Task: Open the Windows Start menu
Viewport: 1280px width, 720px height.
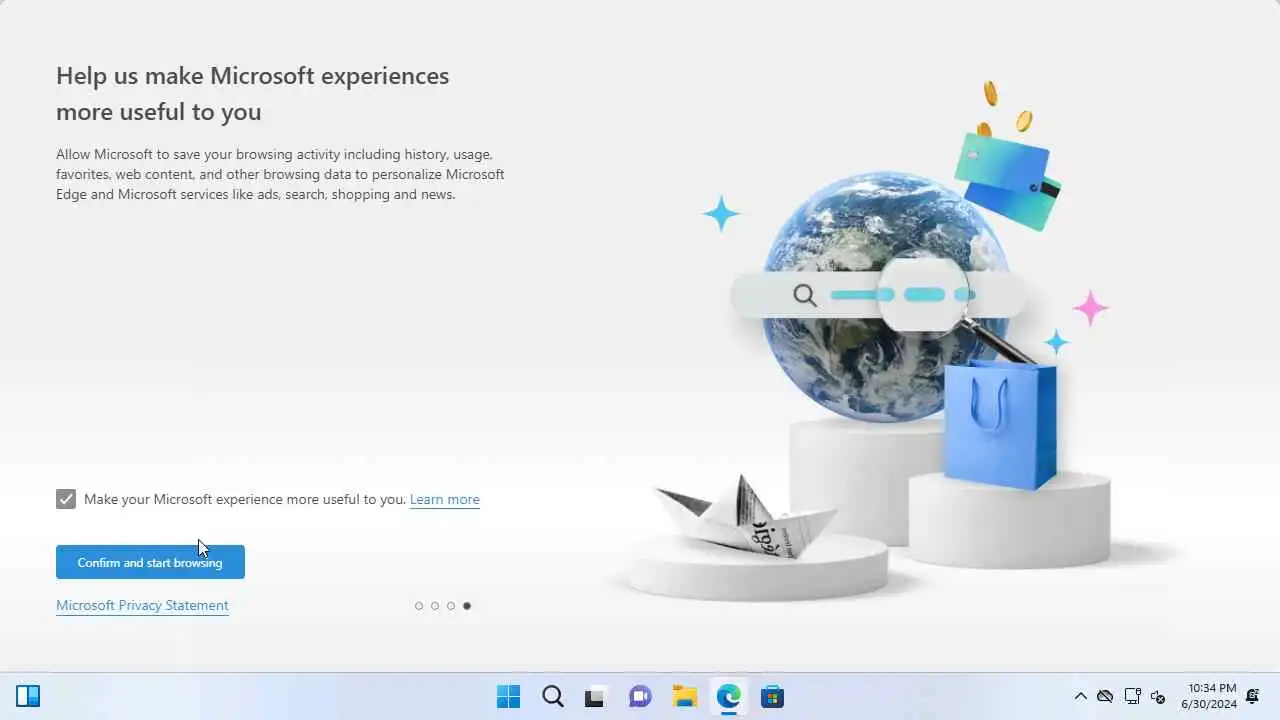Action: coord(508,696)
